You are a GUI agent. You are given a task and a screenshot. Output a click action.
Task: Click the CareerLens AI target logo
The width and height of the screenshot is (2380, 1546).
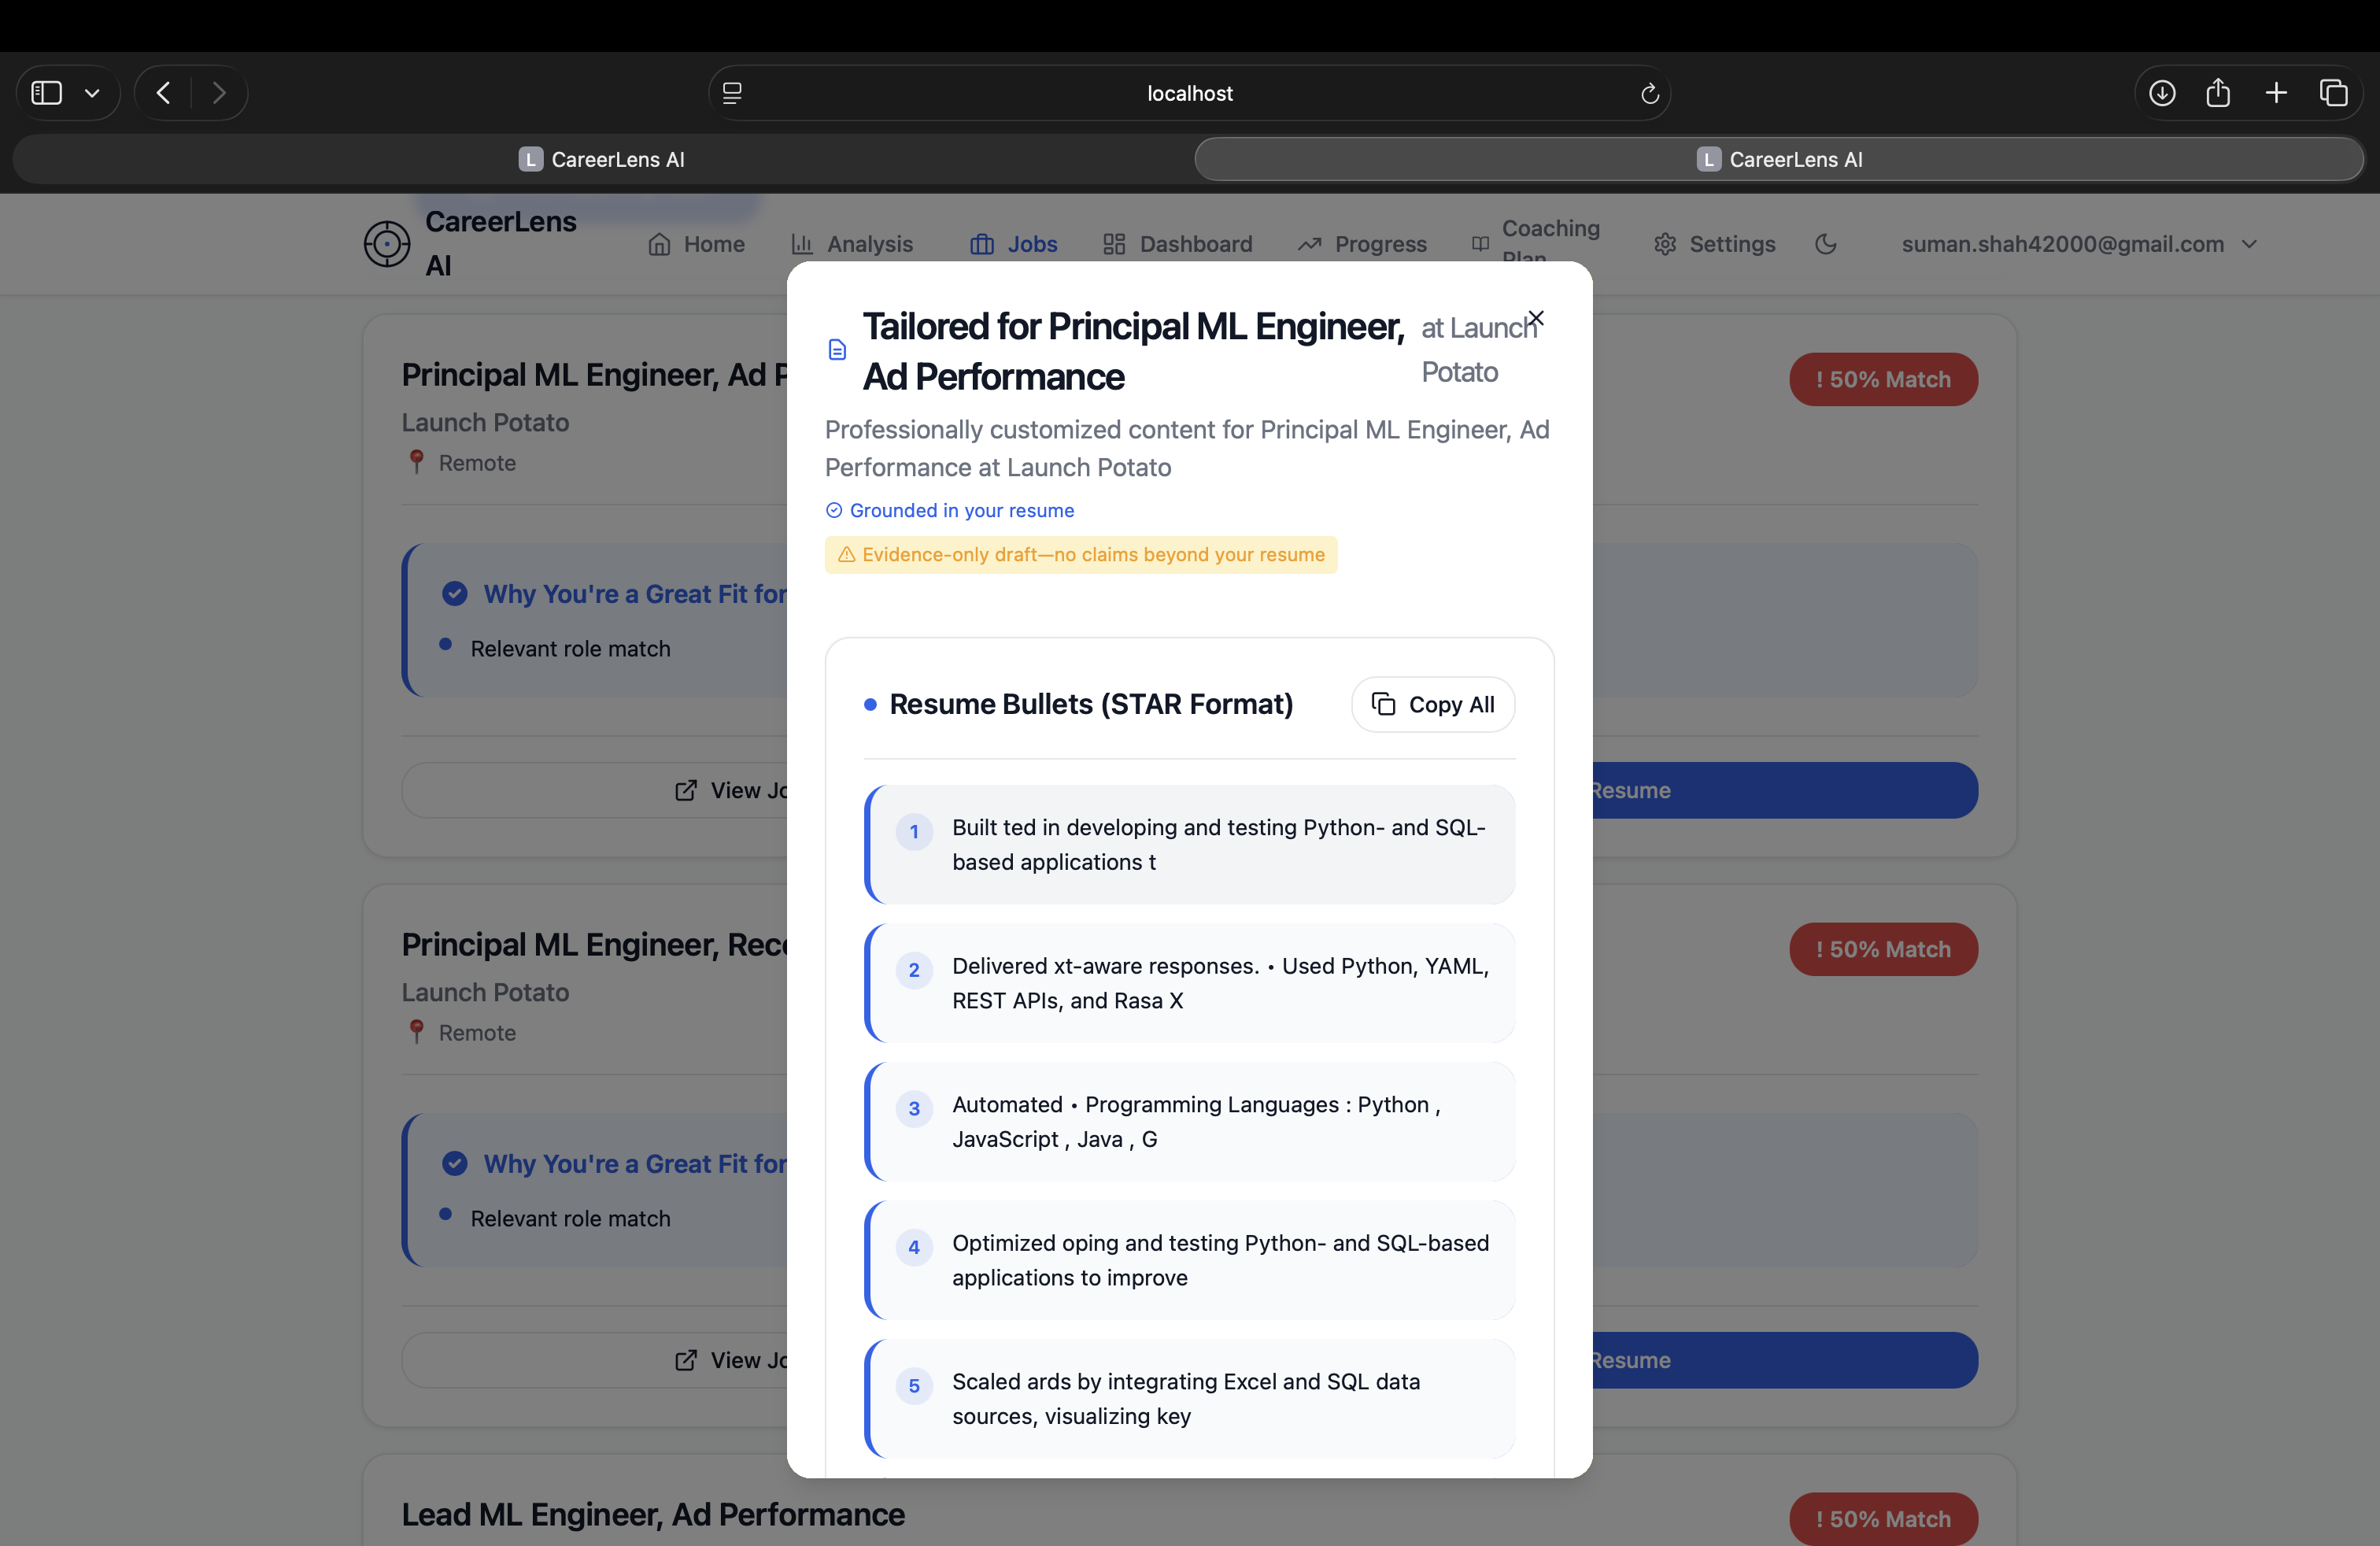pyautogui.click(x=387, y=244)
